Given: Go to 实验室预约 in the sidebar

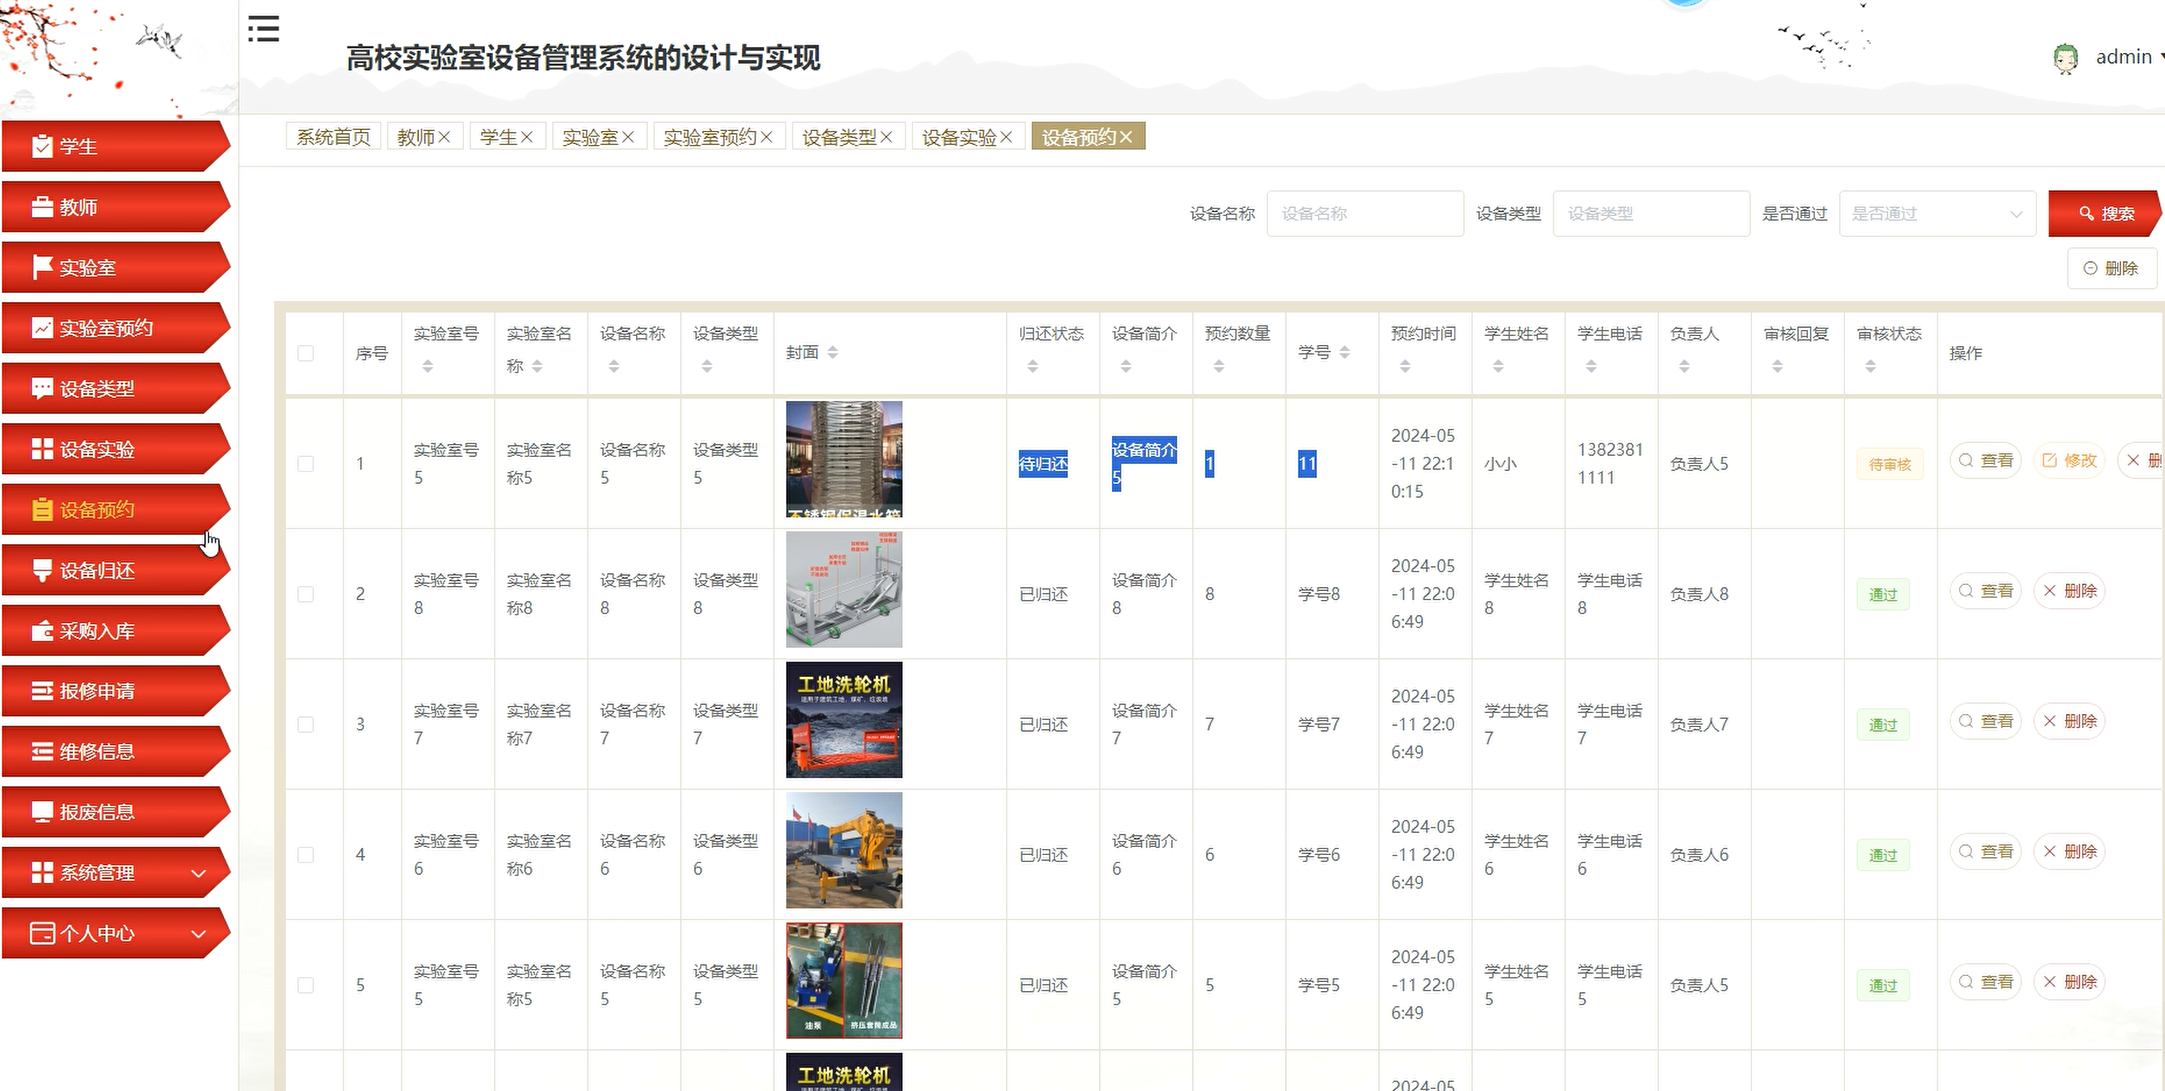Looking at the screenshot, I should click(116, 328).
